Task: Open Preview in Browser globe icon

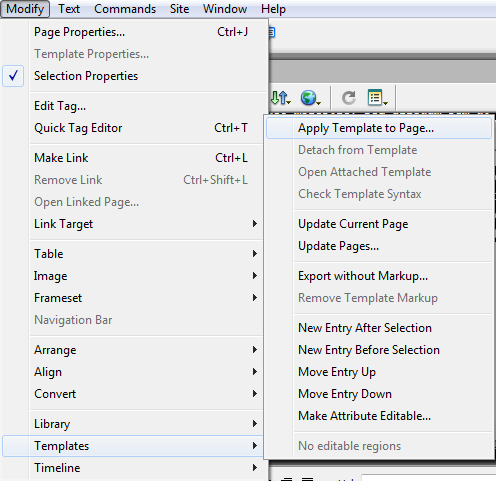Action: pyautogui.click(x=310, y=98)
